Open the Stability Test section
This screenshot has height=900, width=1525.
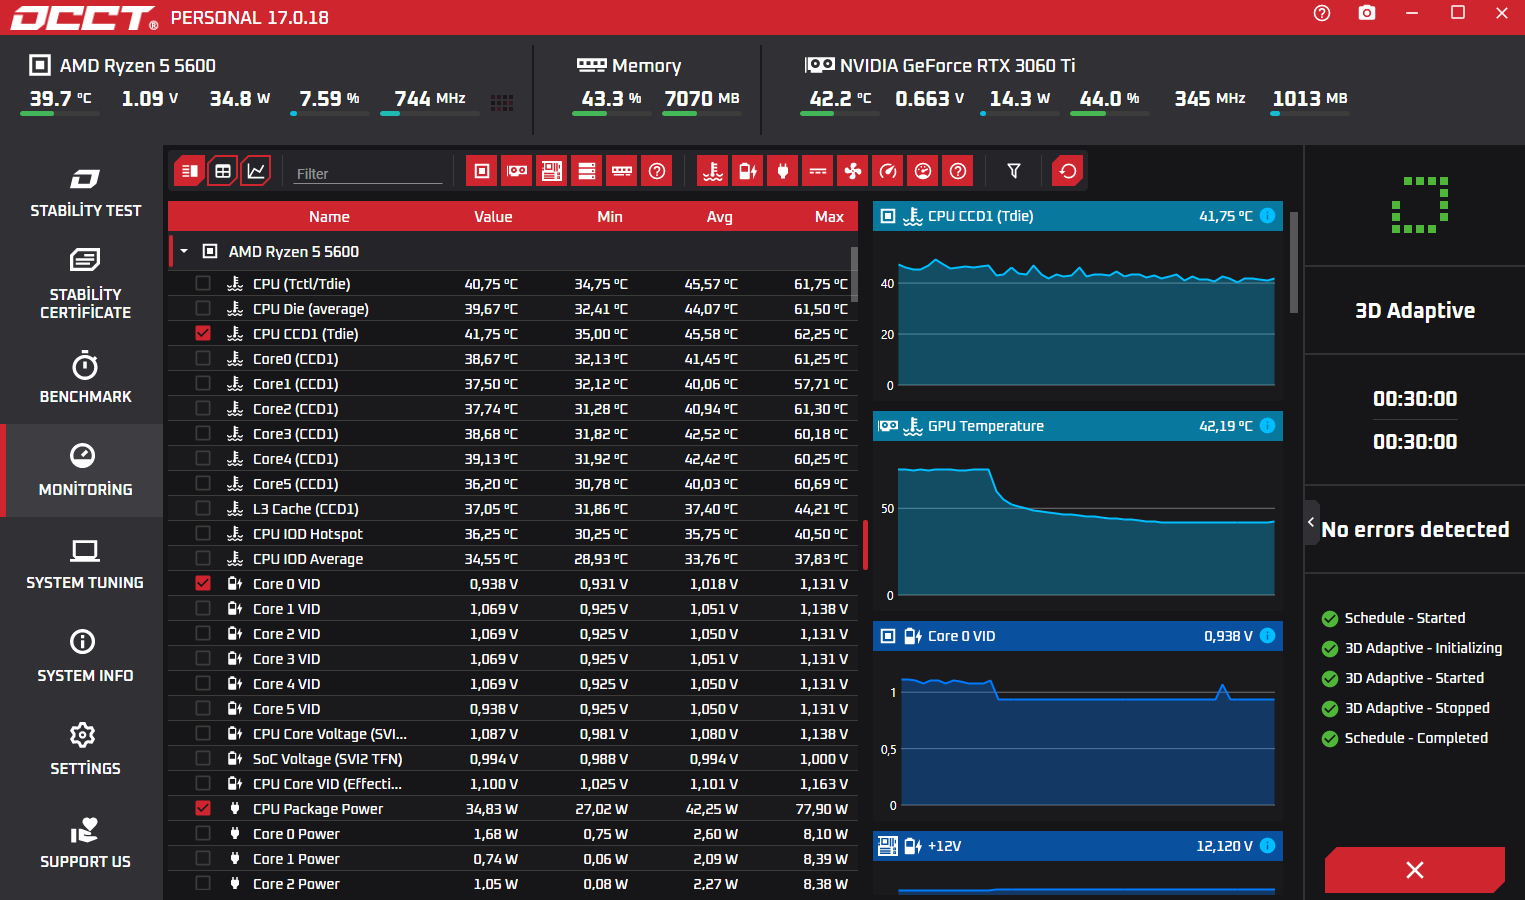point(85,191)
